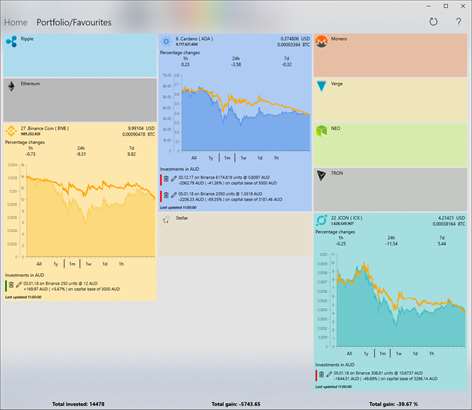Go to the Home tab
Screen dimensions: 472x410
tap(16, 22)
